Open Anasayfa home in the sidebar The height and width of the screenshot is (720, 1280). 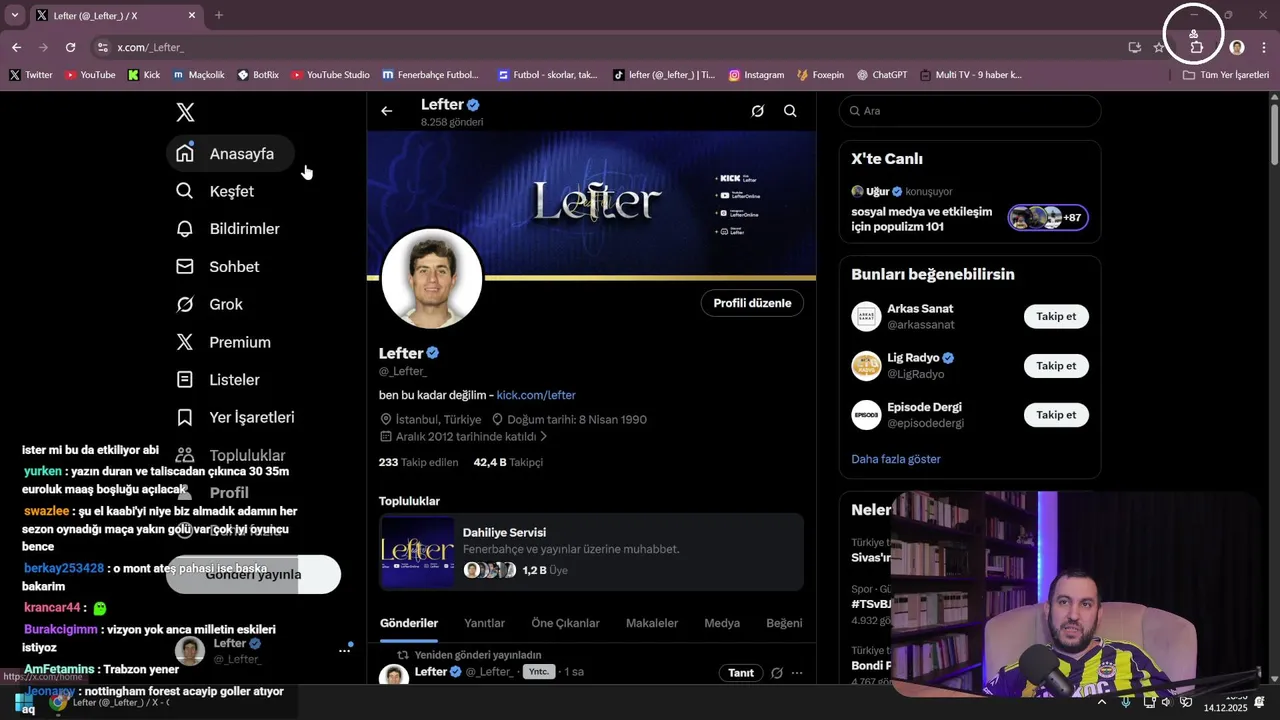[230, 154]
